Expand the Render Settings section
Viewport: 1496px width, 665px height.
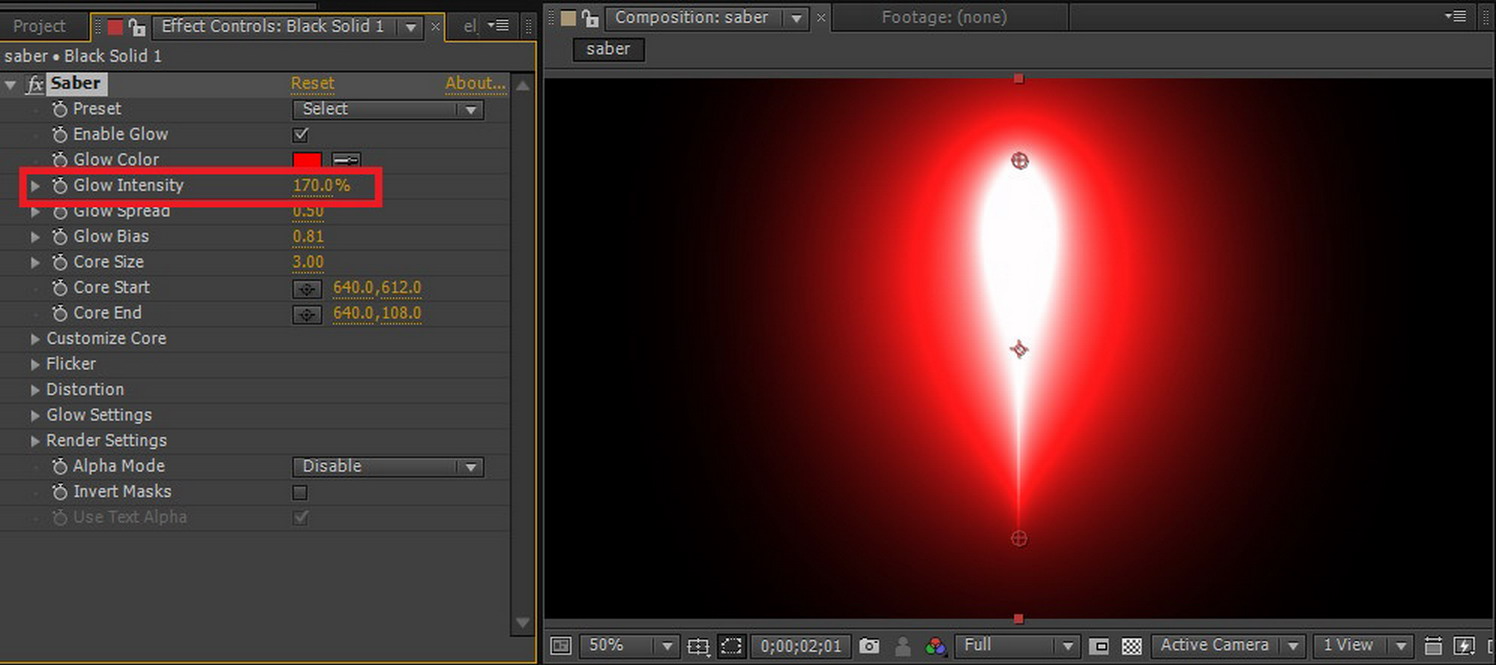click(36, 441)
